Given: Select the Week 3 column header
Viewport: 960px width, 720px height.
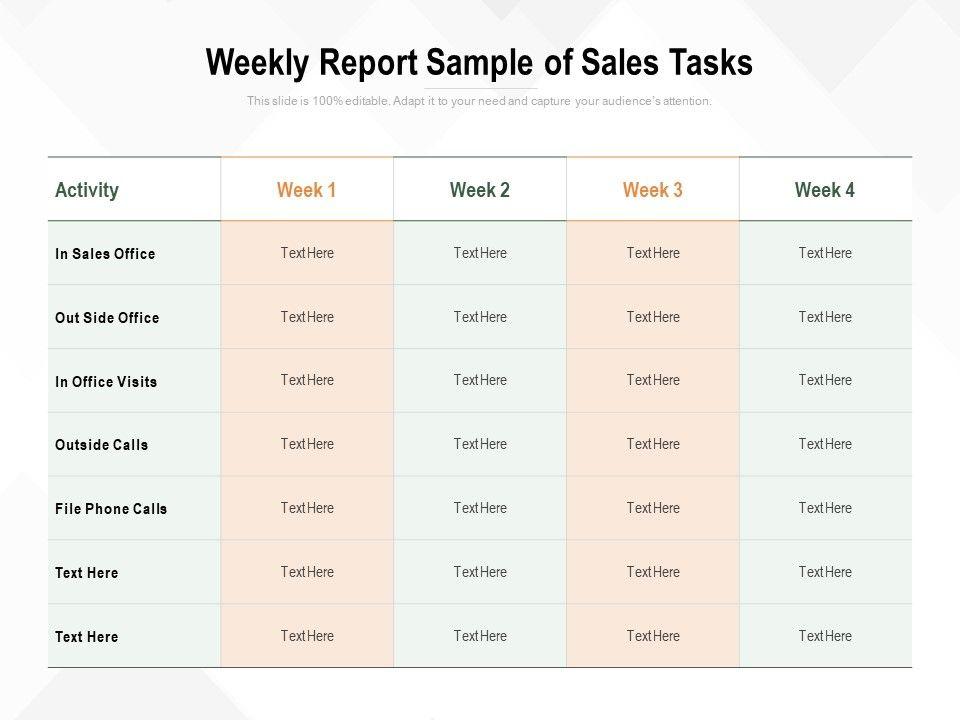Looking at the screenshot, I should tap(653, 190).
